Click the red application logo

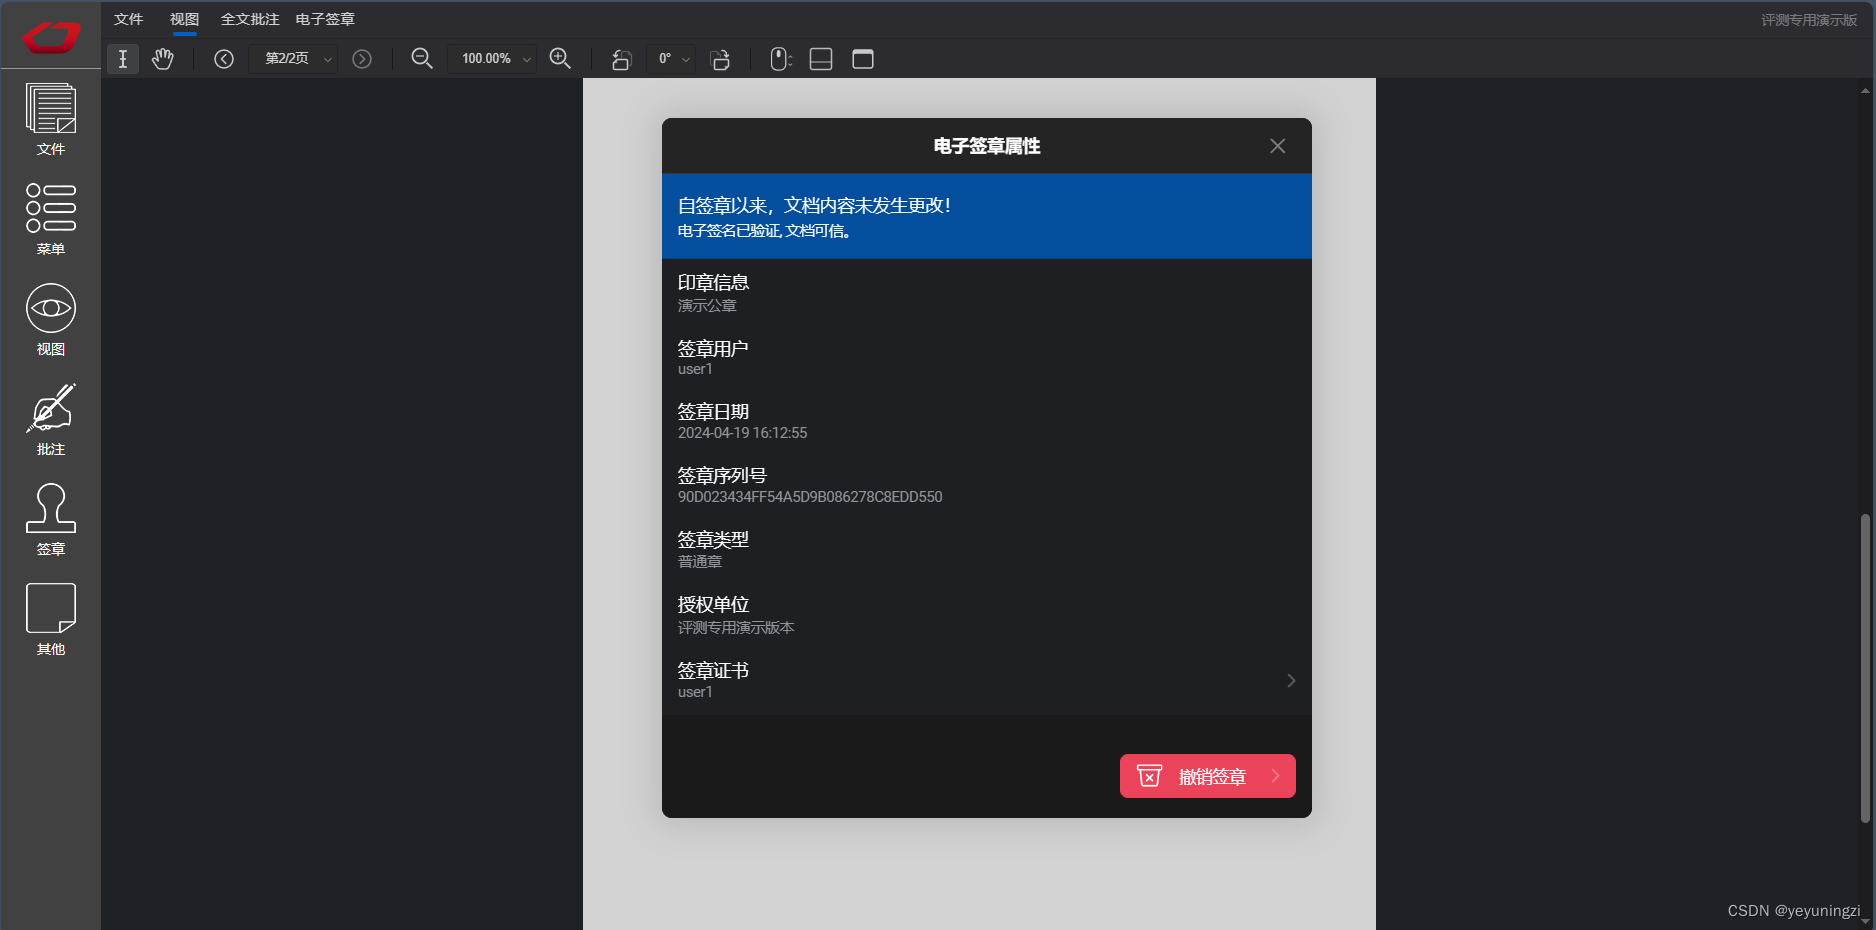[x=51, y=38]
